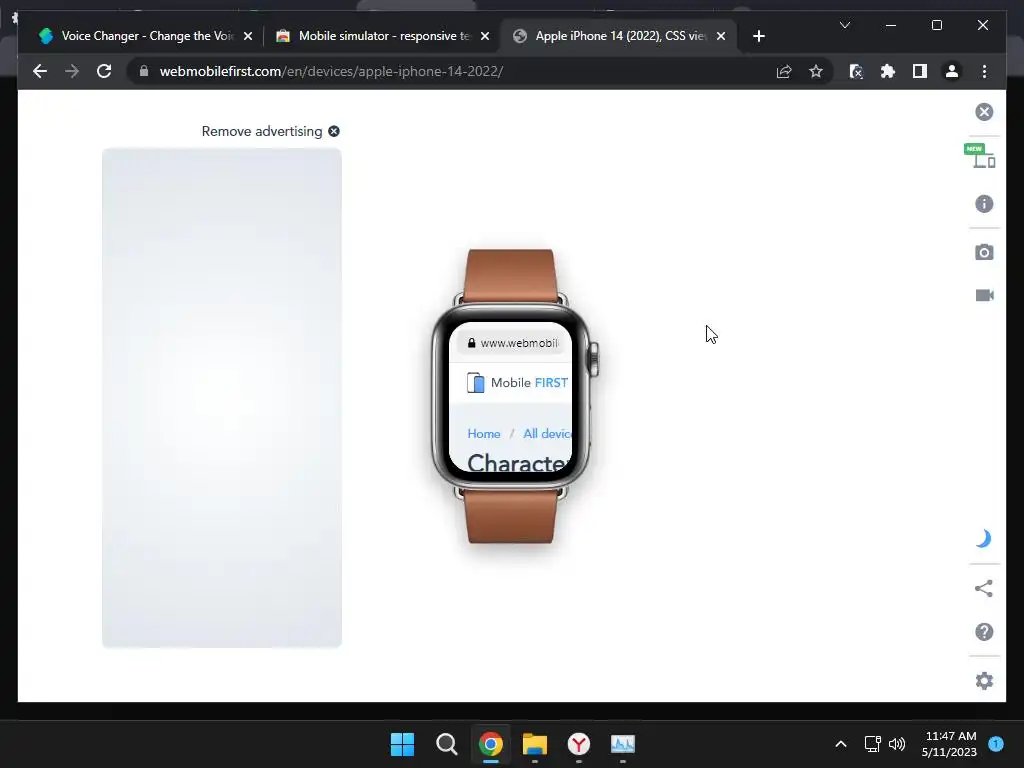The image size is (1024, 768).
Task: View site info via the lock icon
Action: (144, 71)
